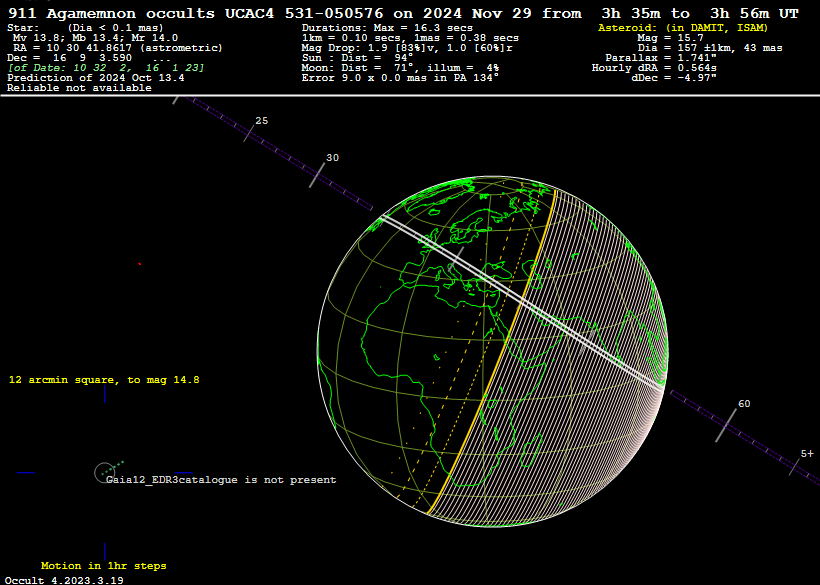Click 'Prediction of 2024 Oct 13.4'
Screen dimensions: 820x585
tap(96, 78)
